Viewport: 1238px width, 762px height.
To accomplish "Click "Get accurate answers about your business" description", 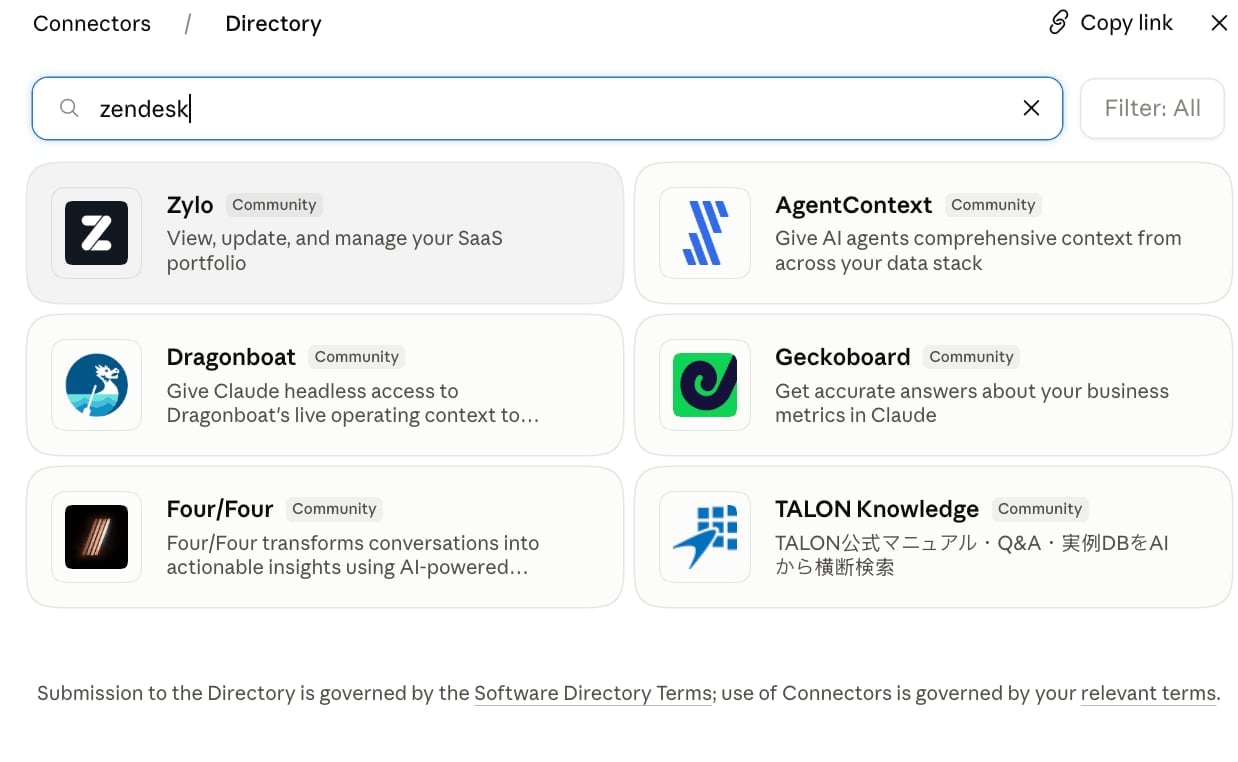I will point(972,403).
